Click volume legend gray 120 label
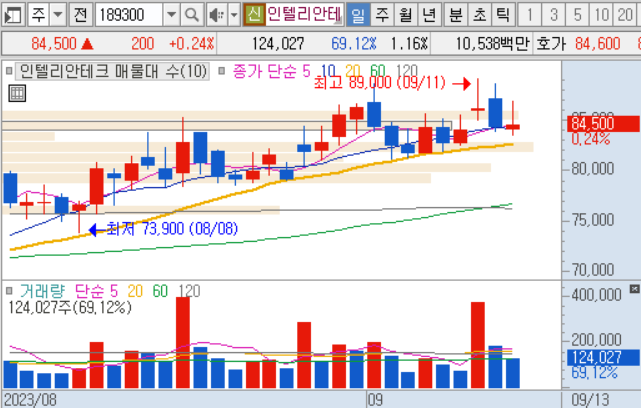 (189, 291)
